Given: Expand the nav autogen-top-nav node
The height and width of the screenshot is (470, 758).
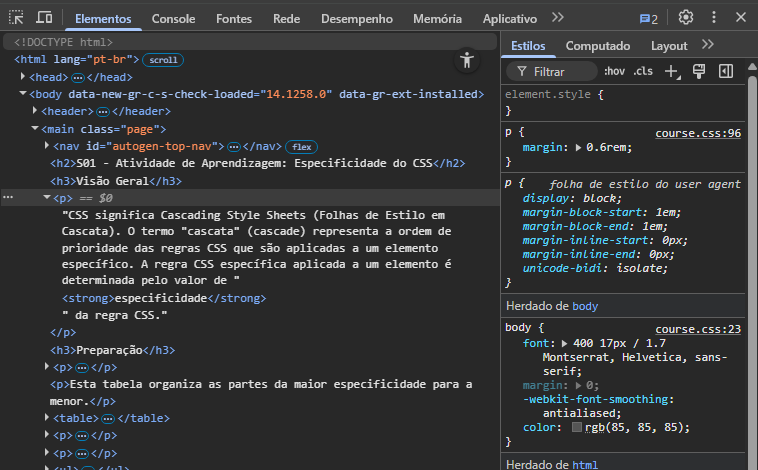Looking at the screenshot, I should click(47, 145).
